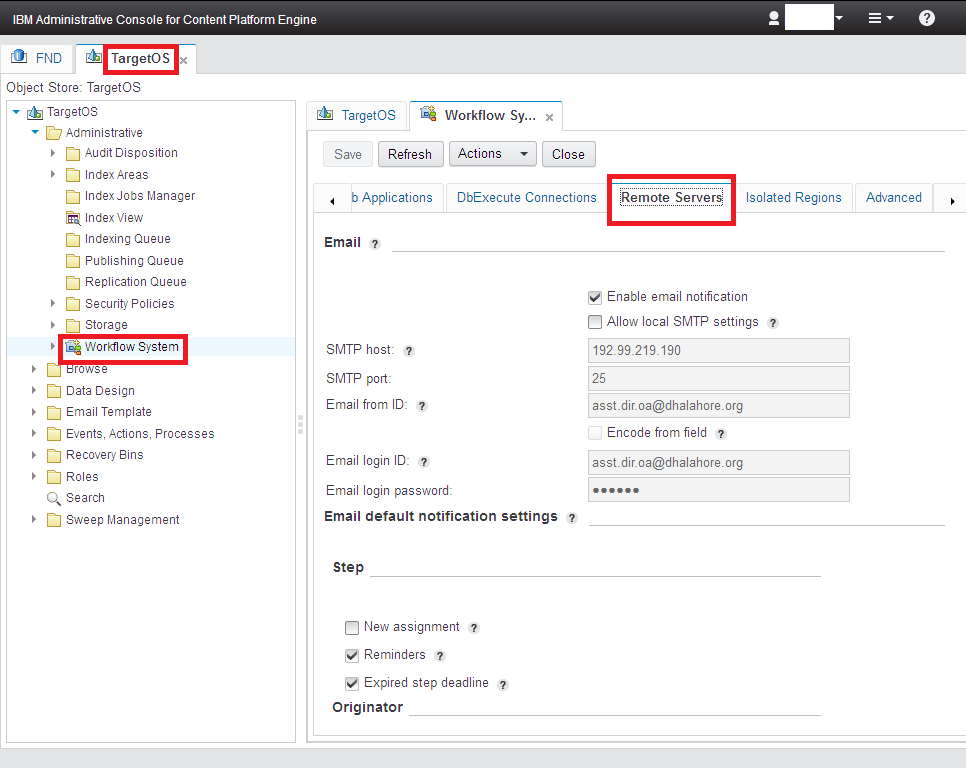Screen dimensions: 966x768
Task: Disable the Enable email notification checkbox
Action: (595, 296)
